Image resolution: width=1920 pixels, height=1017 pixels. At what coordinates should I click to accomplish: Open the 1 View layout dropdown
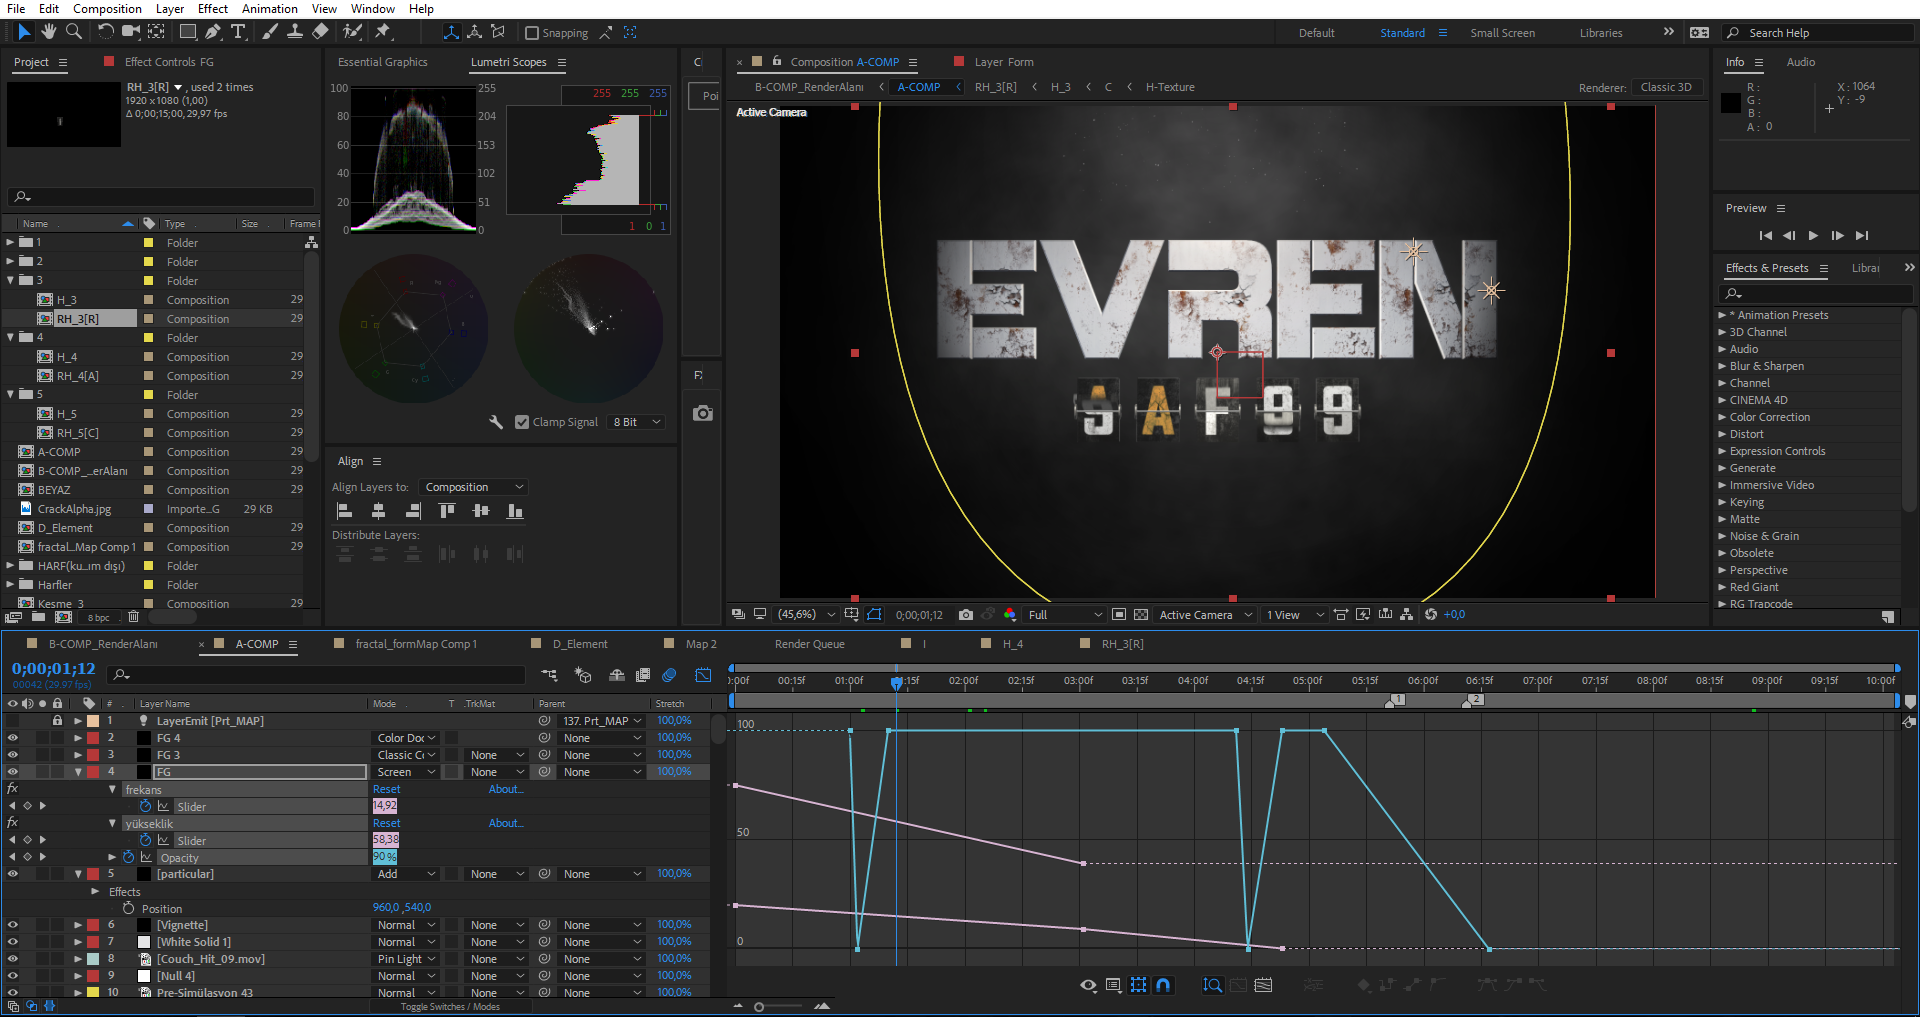1294,615
